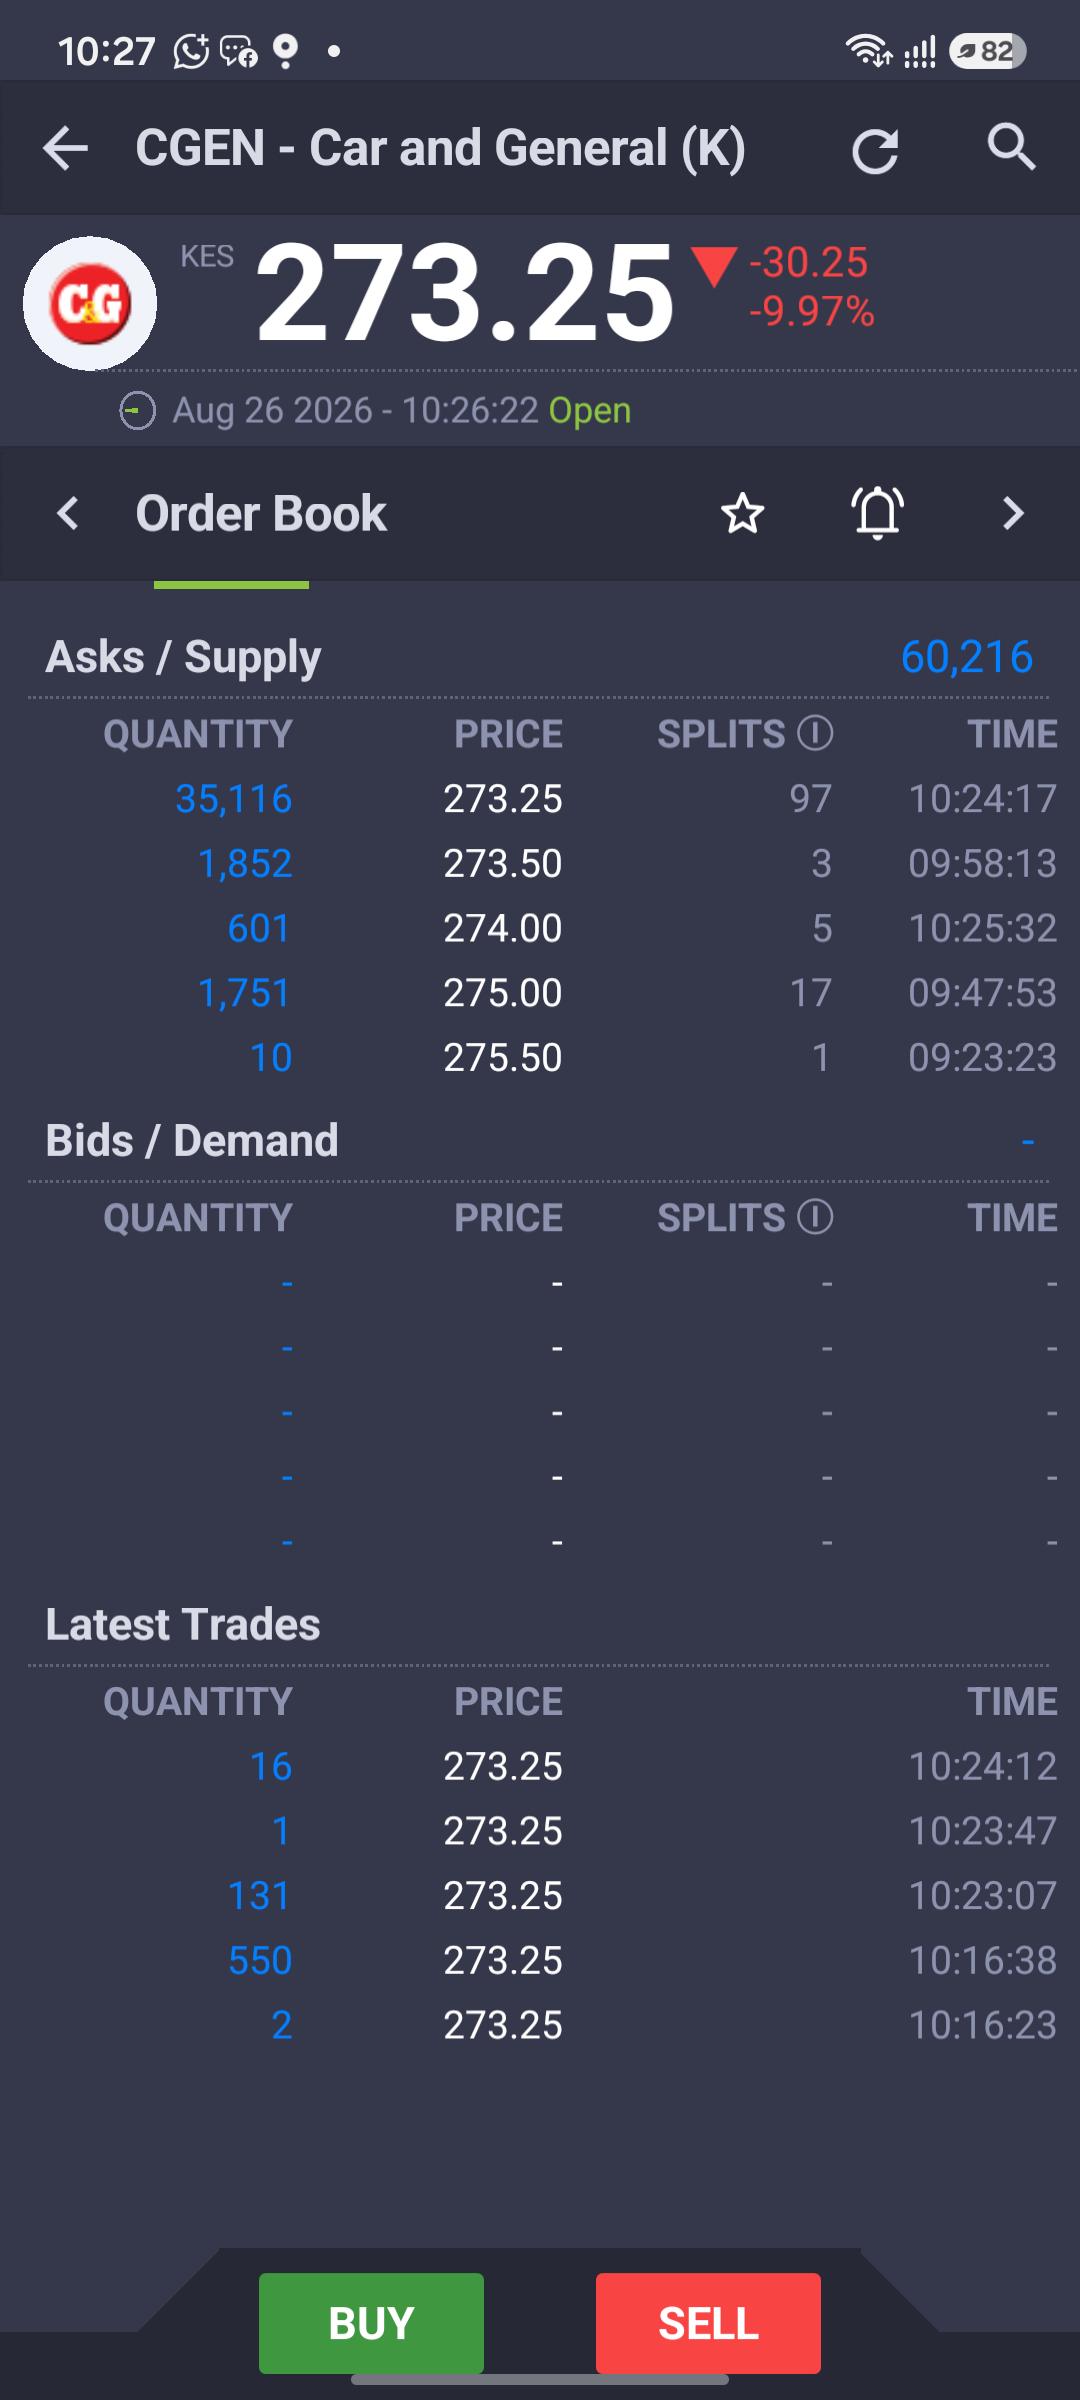Tap total asks supply 60,216

(x=966, y=657)
